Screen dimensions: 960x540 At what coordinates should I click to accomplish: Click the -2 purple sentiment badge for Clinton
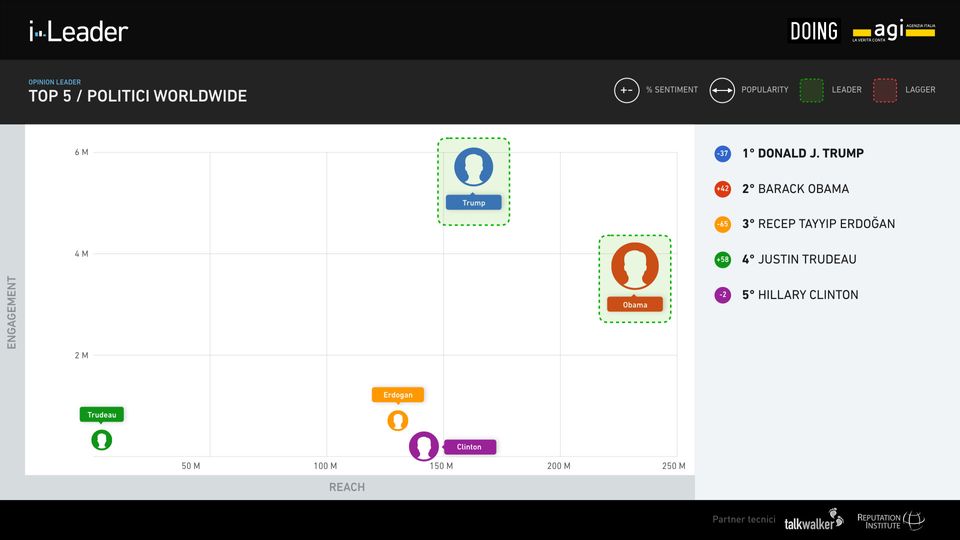[x=722, y=295]
